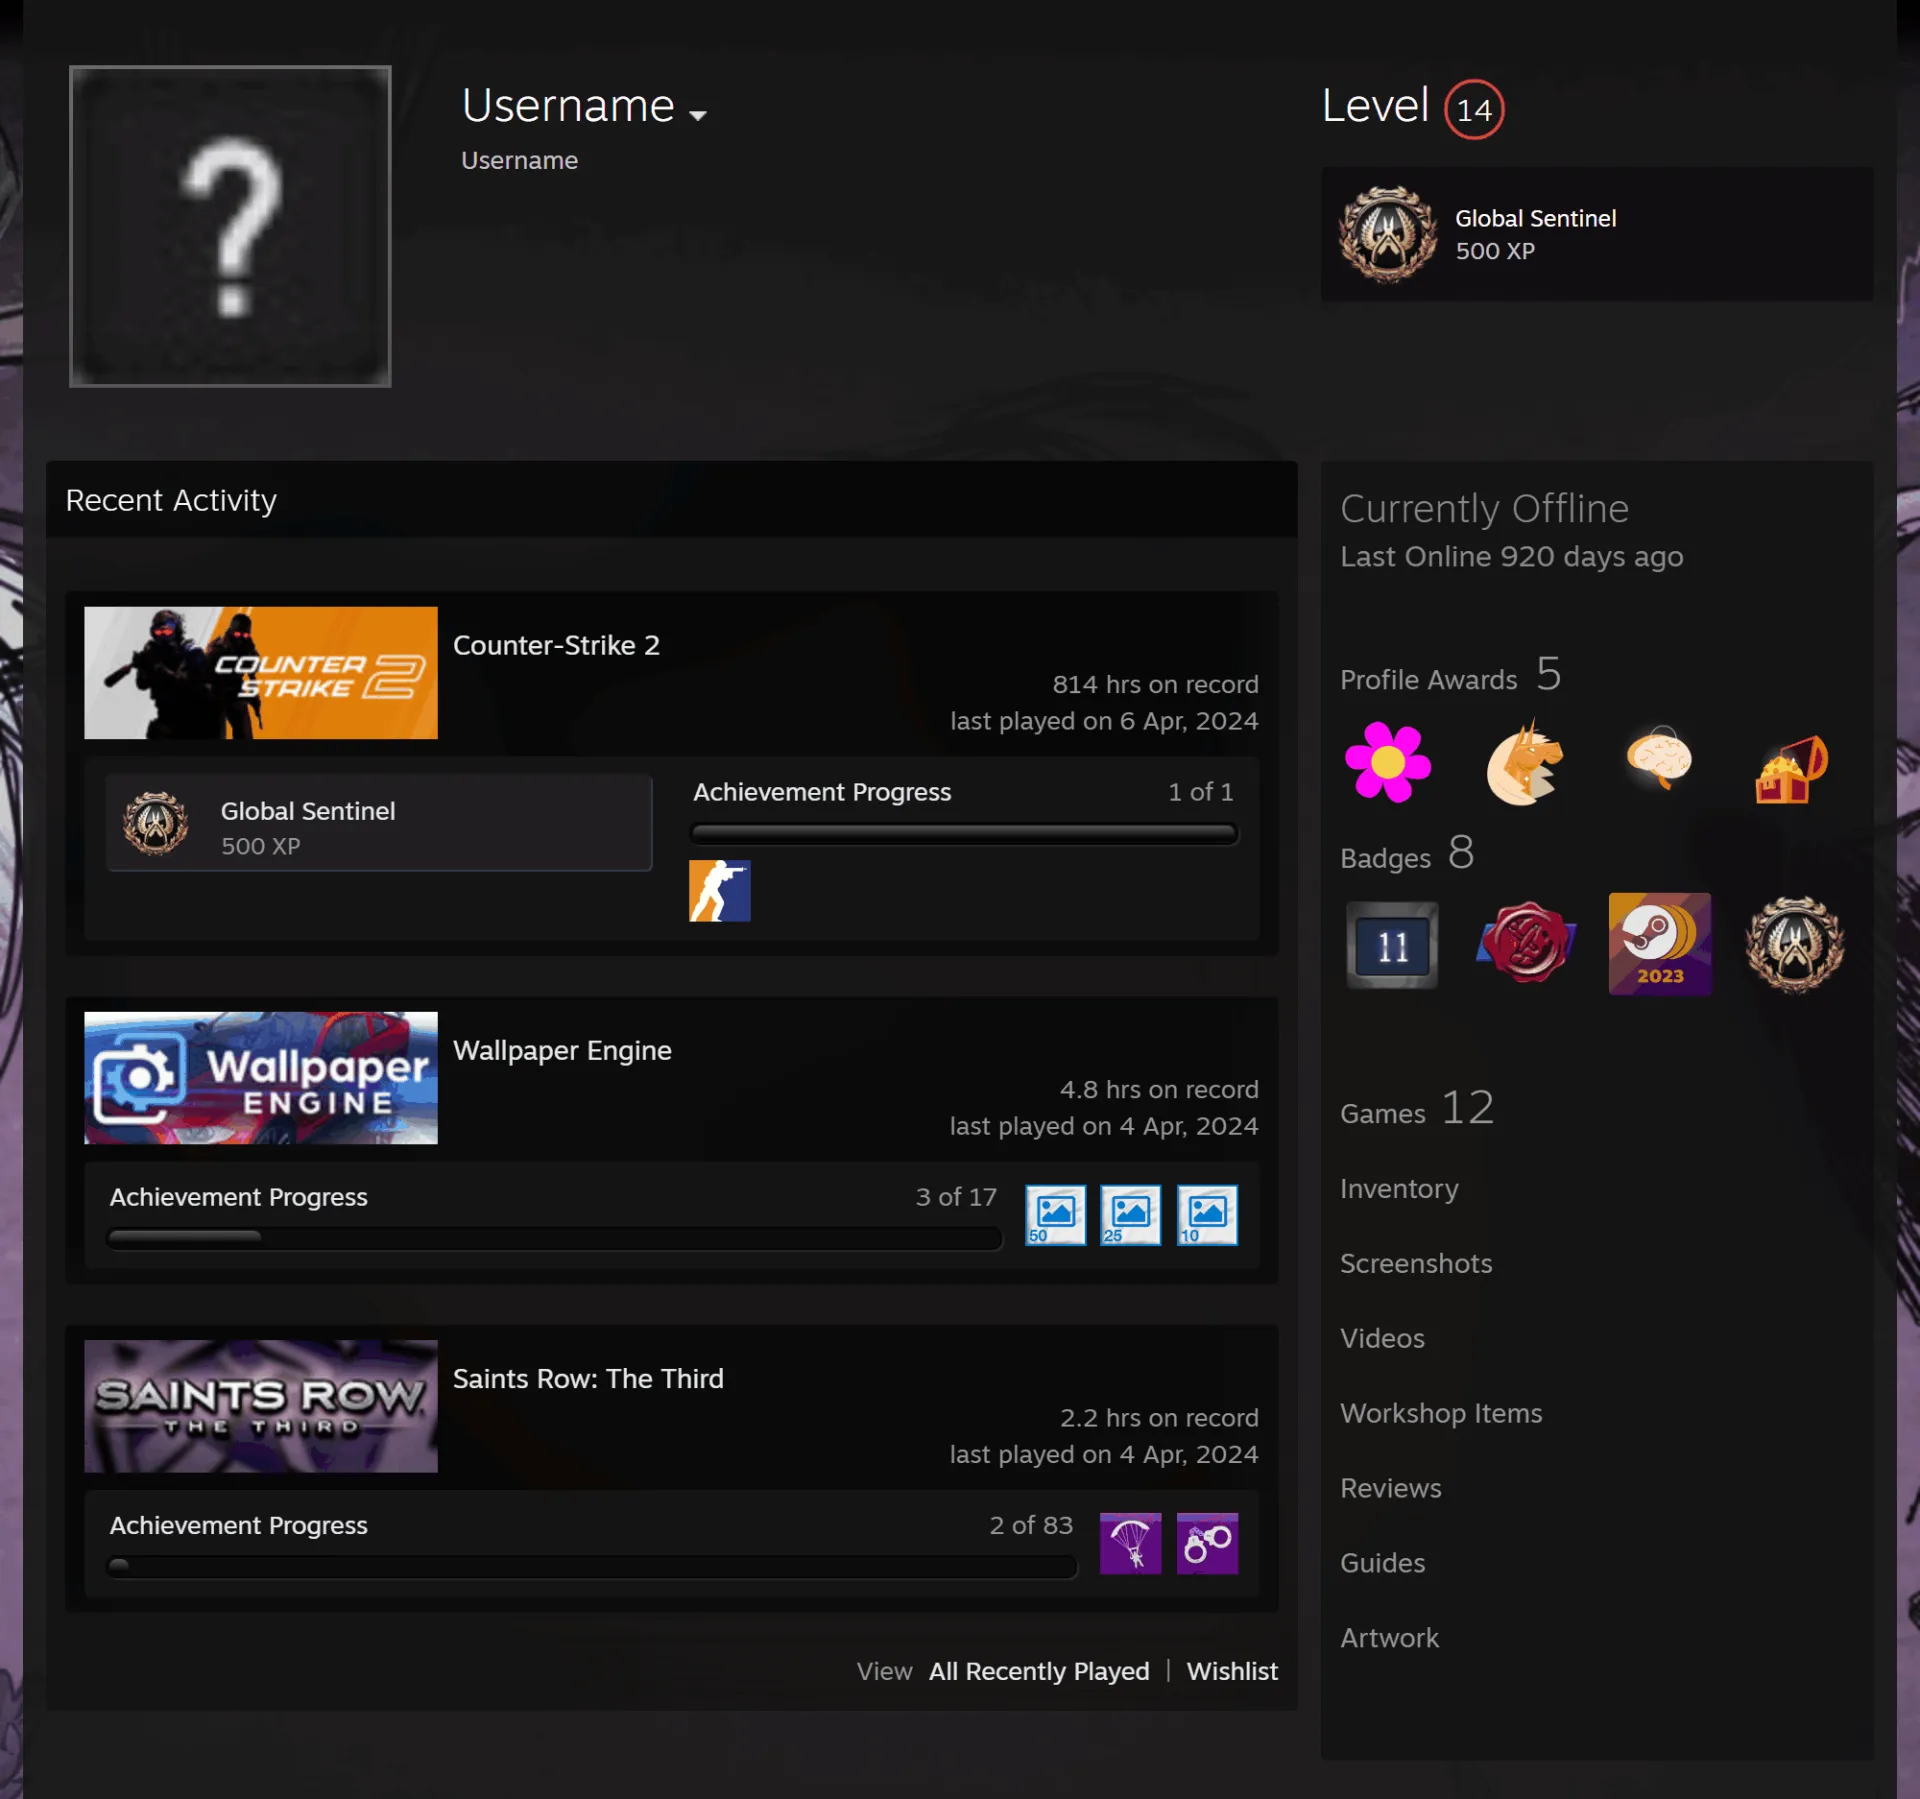
Task: Click Counter-Strike 2 Achievement Progress label
Action: pyautogui.click(x=822, y=792)
